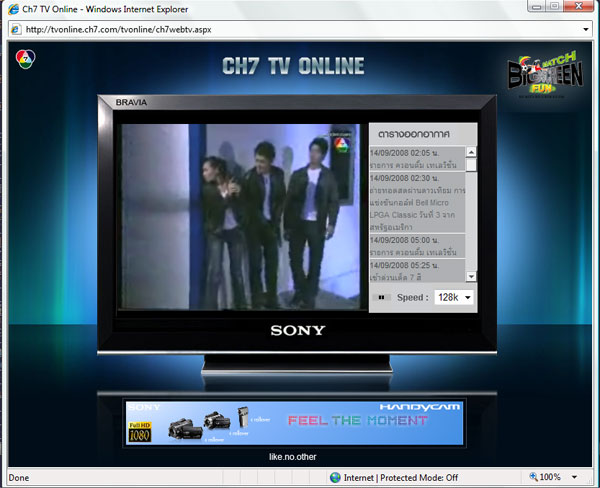
Task: Click the schedule scrollbar down arrow
Action: [x=471, y=276]
